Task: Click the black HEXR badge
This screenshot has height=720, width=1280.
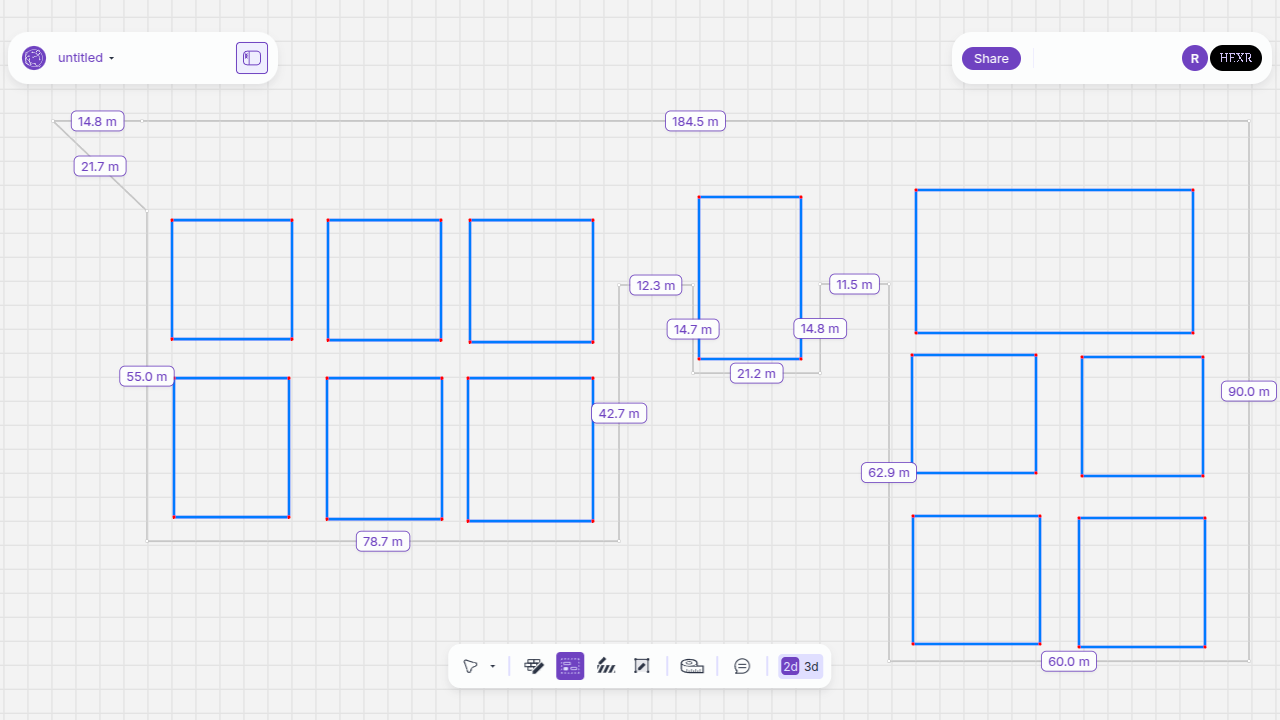Action: [x=1235, y=58]
